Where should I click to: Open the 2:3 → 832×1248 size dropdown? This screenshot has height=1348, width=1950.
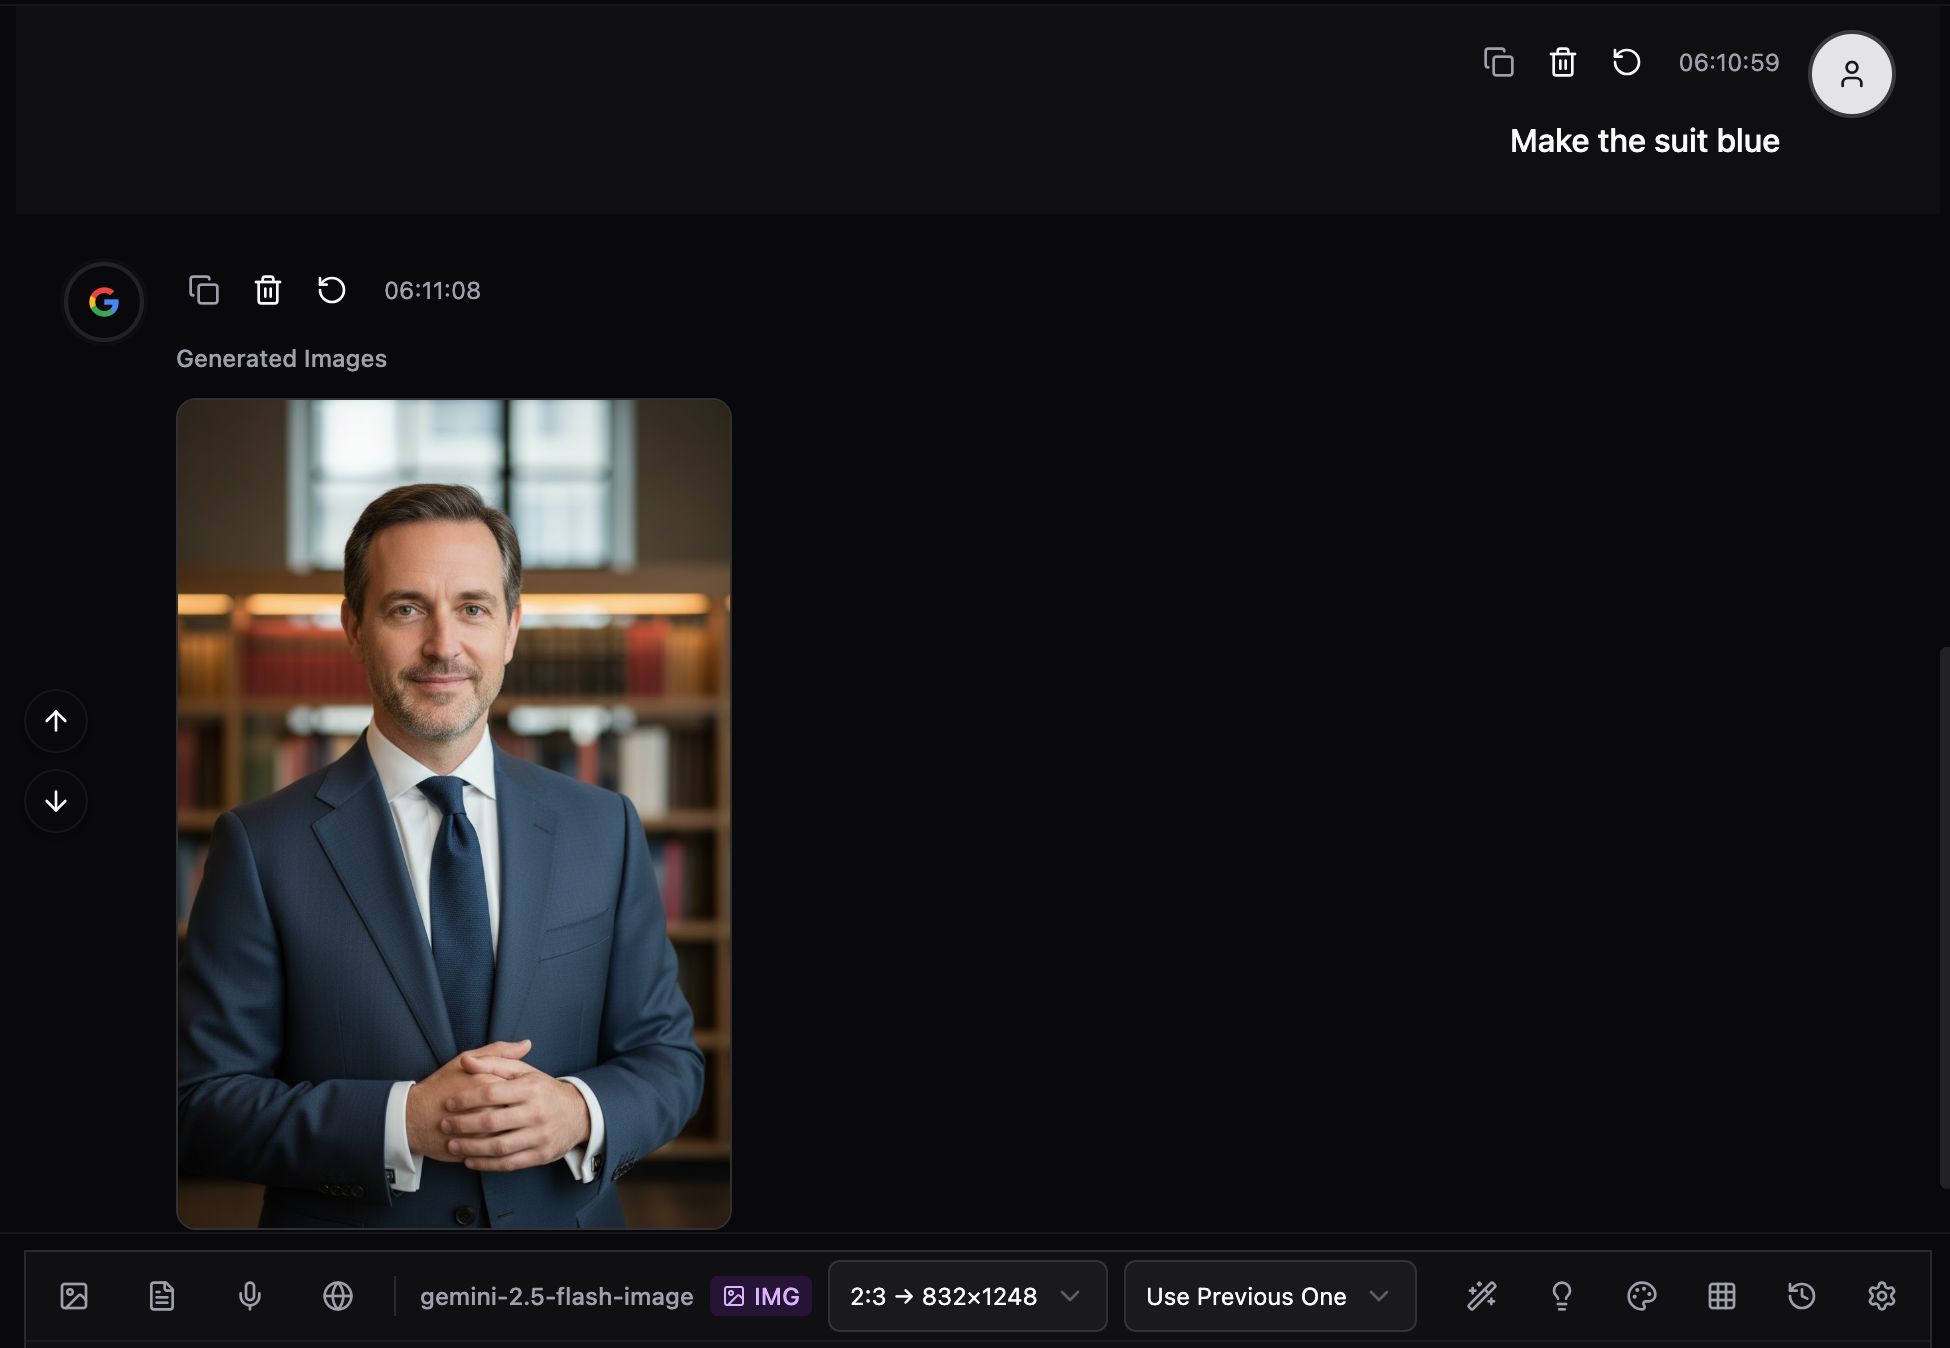point(966,1296)
